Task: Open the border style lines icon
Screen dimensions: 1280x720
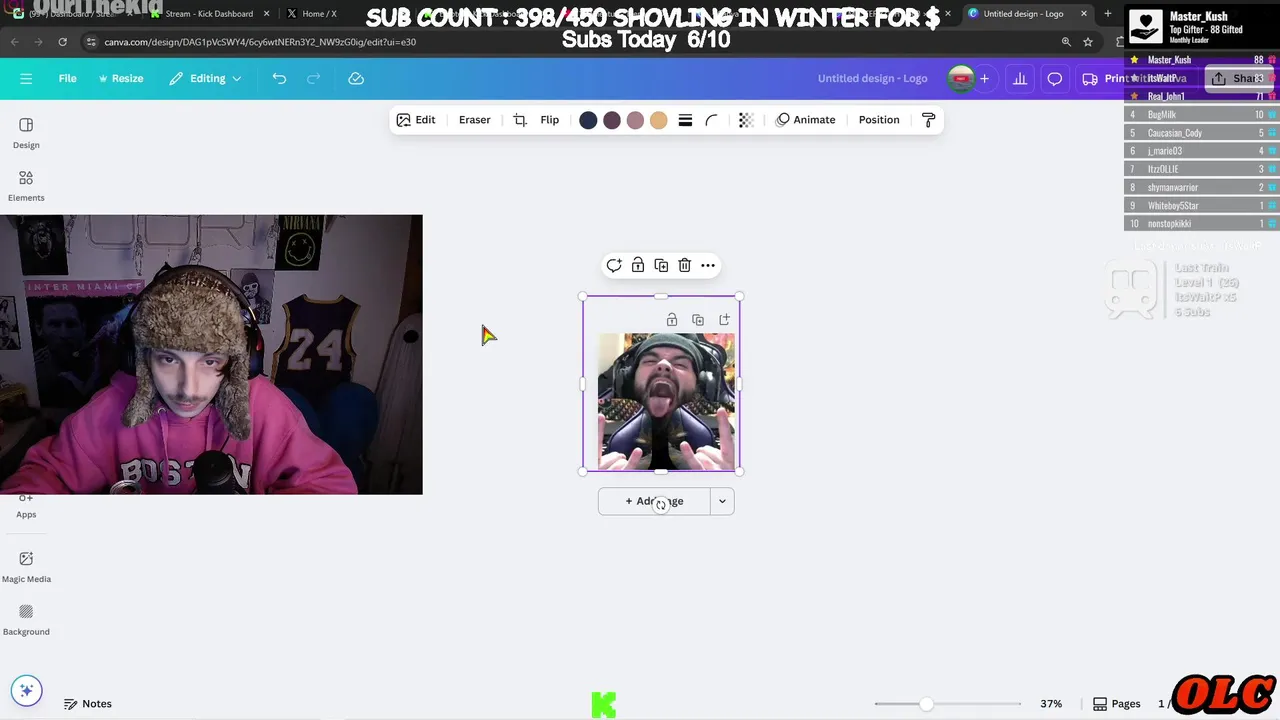Action: tap(685, 120)
